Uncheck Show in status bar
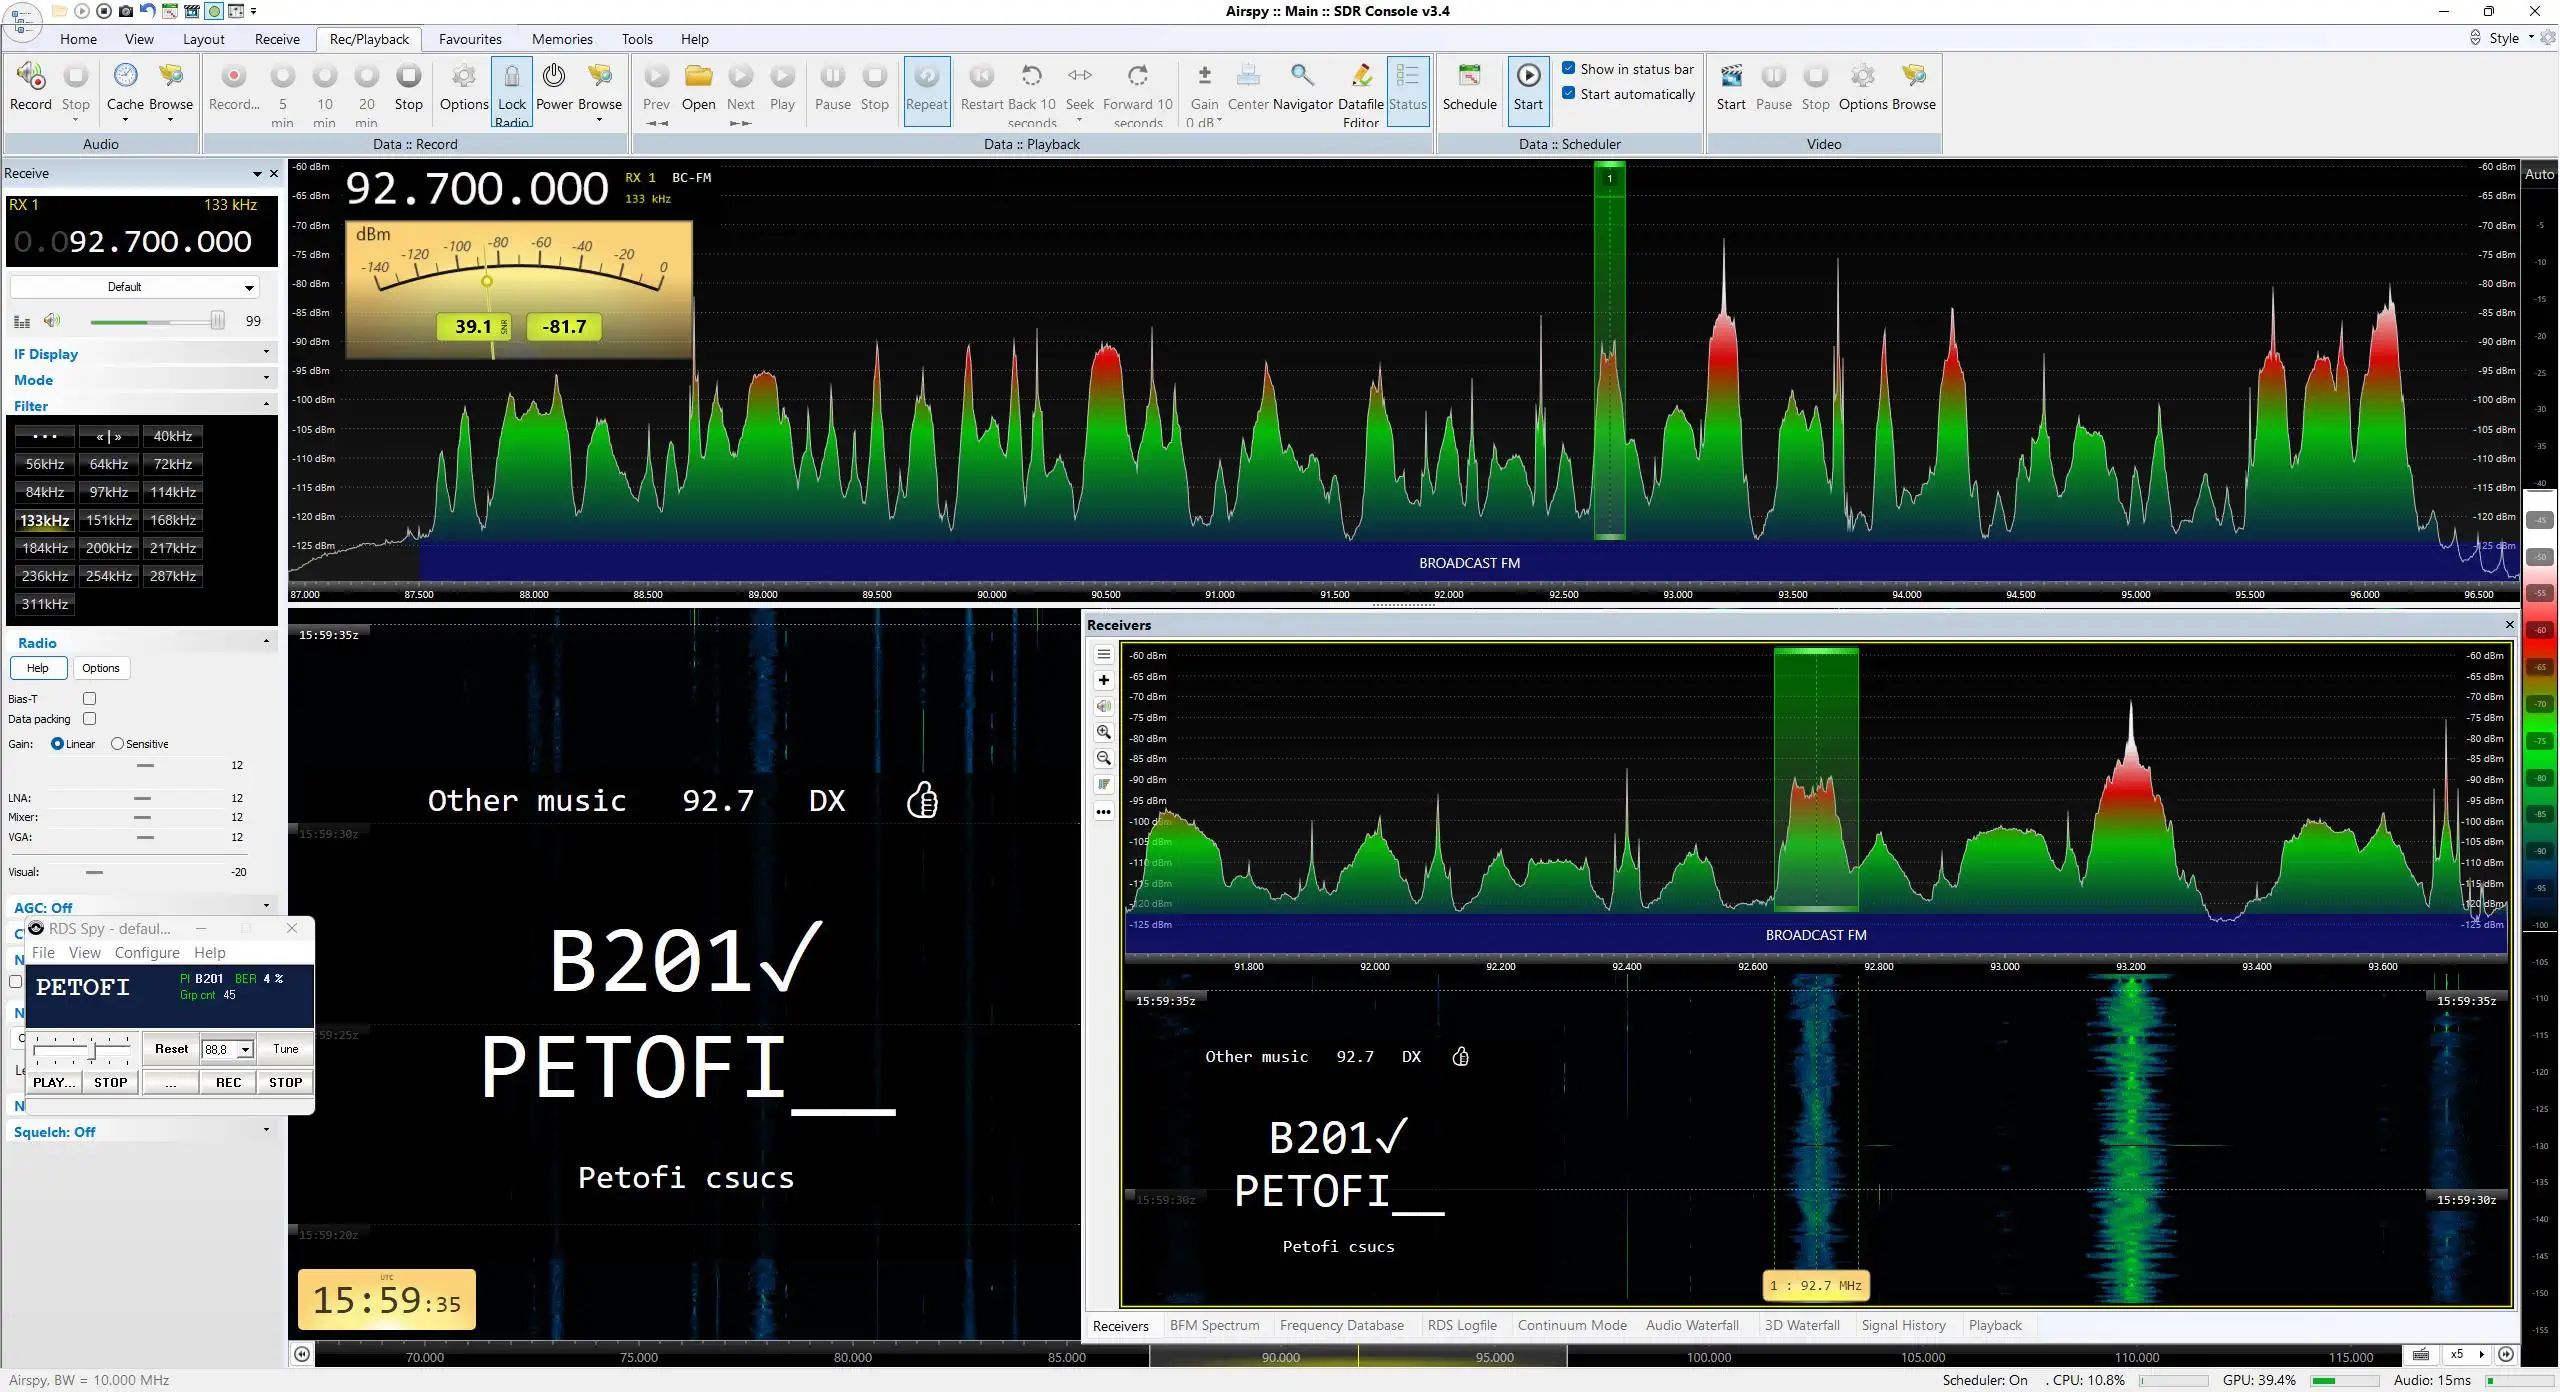Image resolution: width=2560 pixels, height=1392 pixels. tap(1568, 68)
